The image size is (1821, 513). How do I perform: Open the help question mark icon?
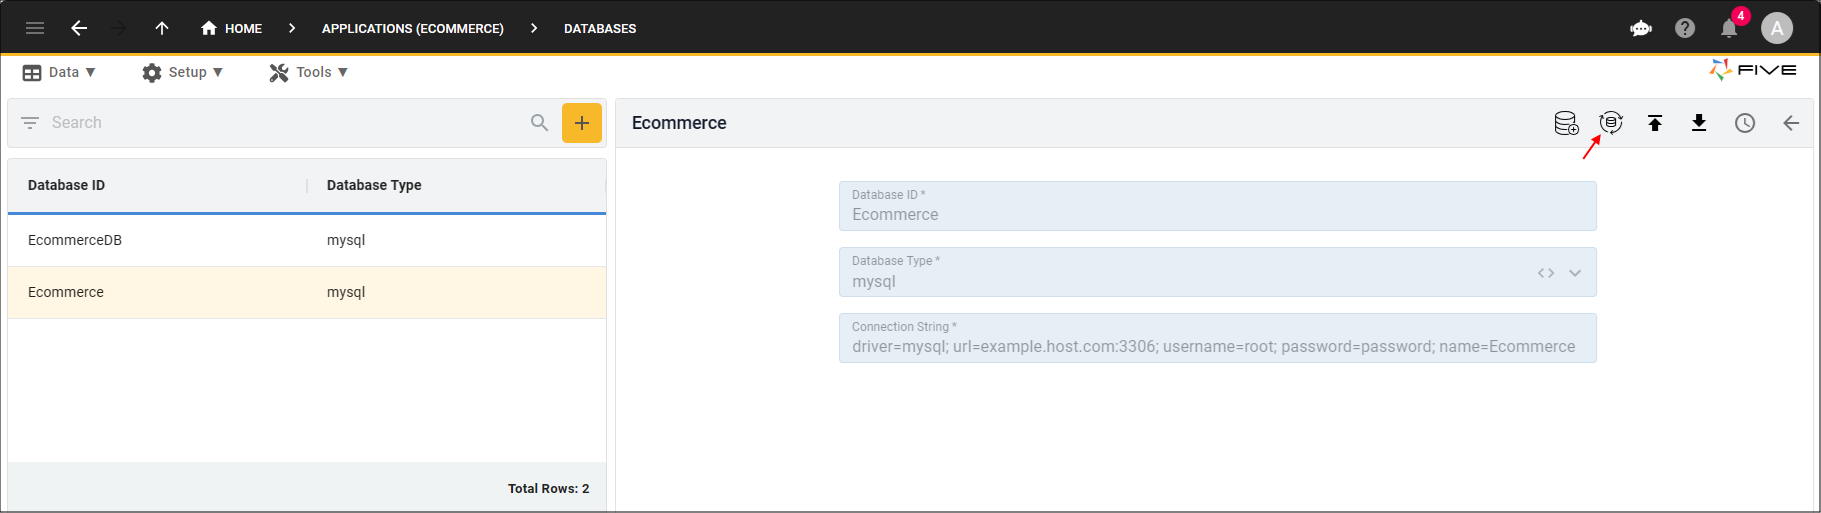point(1685,28)
